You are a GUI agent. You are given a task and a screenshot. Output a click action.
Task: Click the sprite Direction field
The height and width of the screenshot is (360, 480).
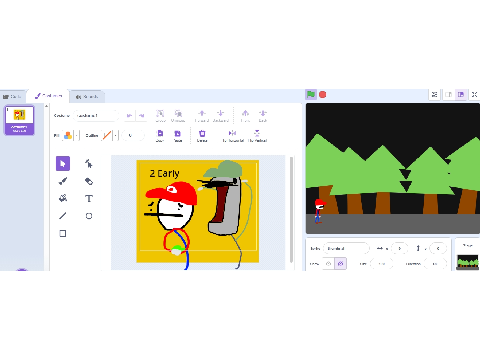coord(435,264)
